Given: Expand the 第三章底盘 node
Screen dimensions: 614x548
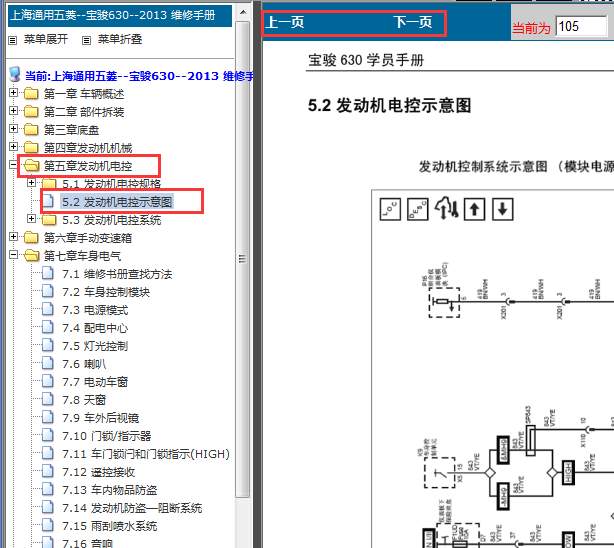Looking at the screenshot, I should tap(13, 128).
